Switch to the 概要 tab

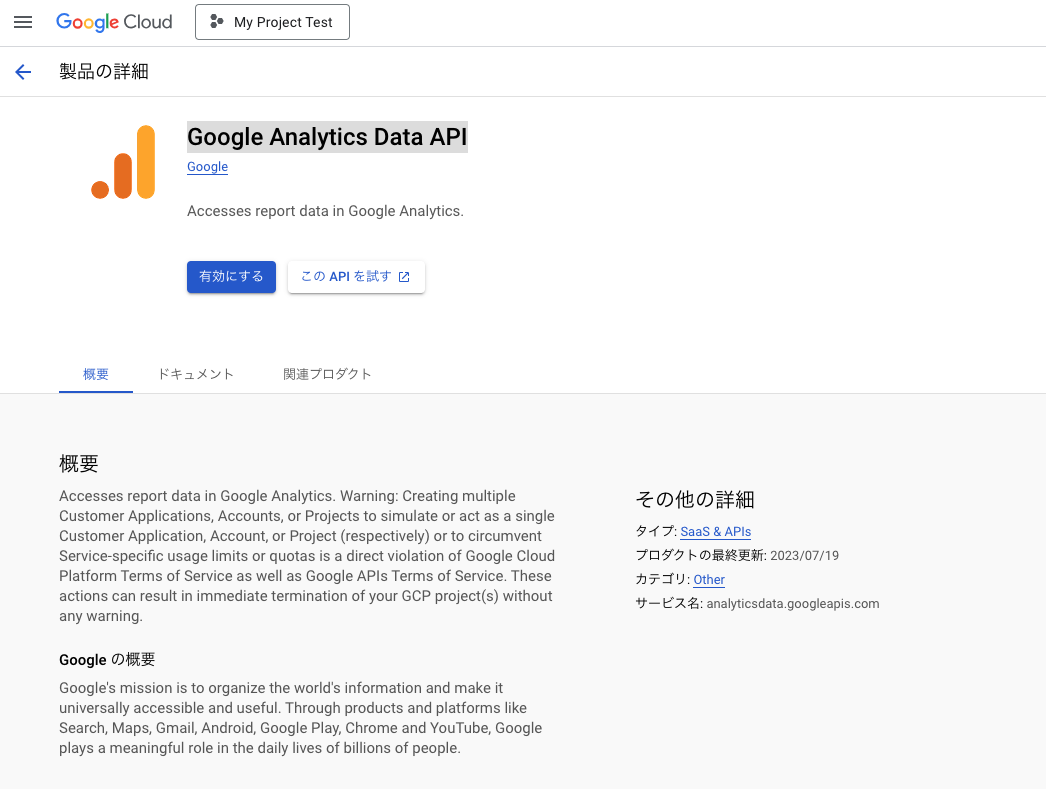[x=96, y=374]
